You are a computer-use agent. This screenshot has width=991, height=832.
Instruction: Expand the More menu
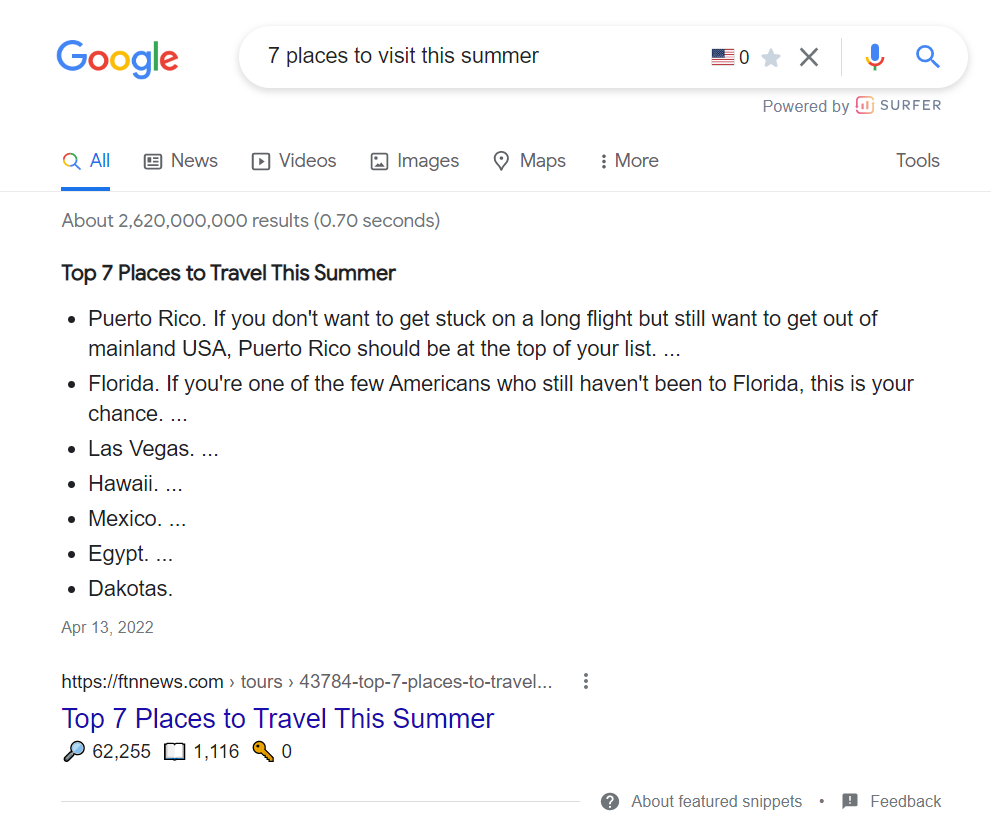pyautogui.click(x=628, y=161)
